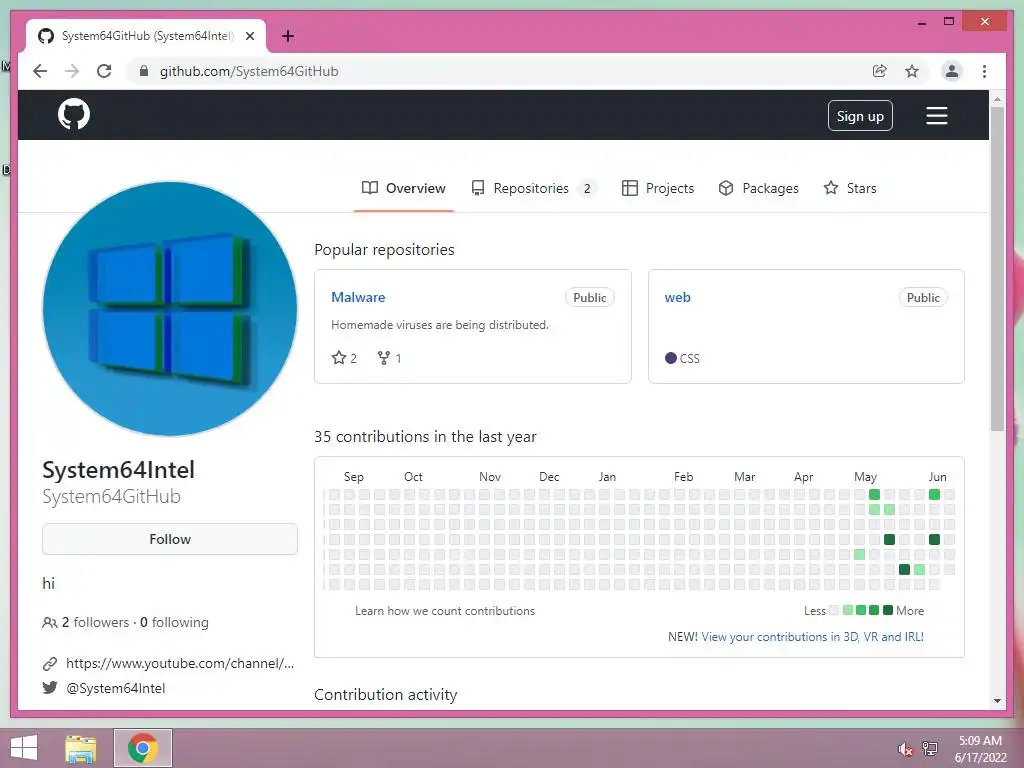1024x768 pixels.
Task: Click the network tray icon
Action: tap(930, 748)
